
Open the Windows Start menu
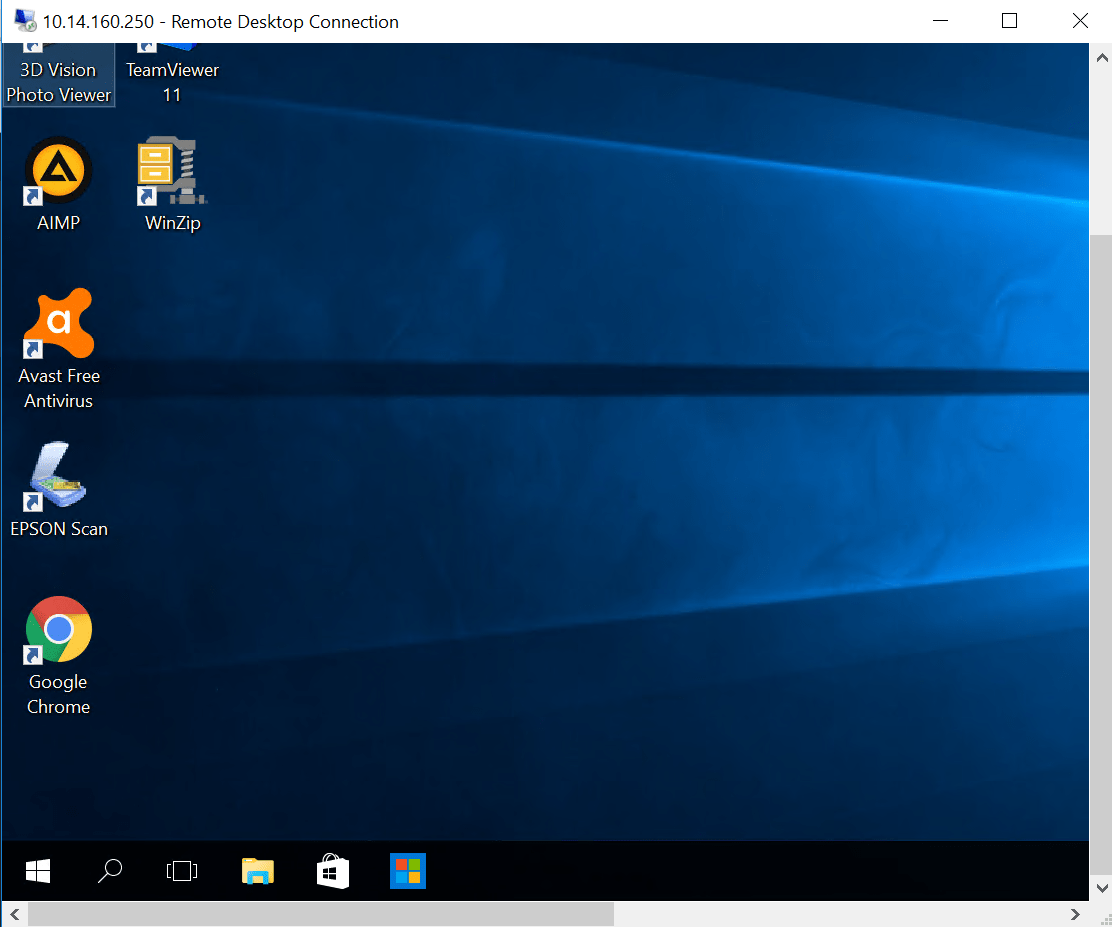38,871
